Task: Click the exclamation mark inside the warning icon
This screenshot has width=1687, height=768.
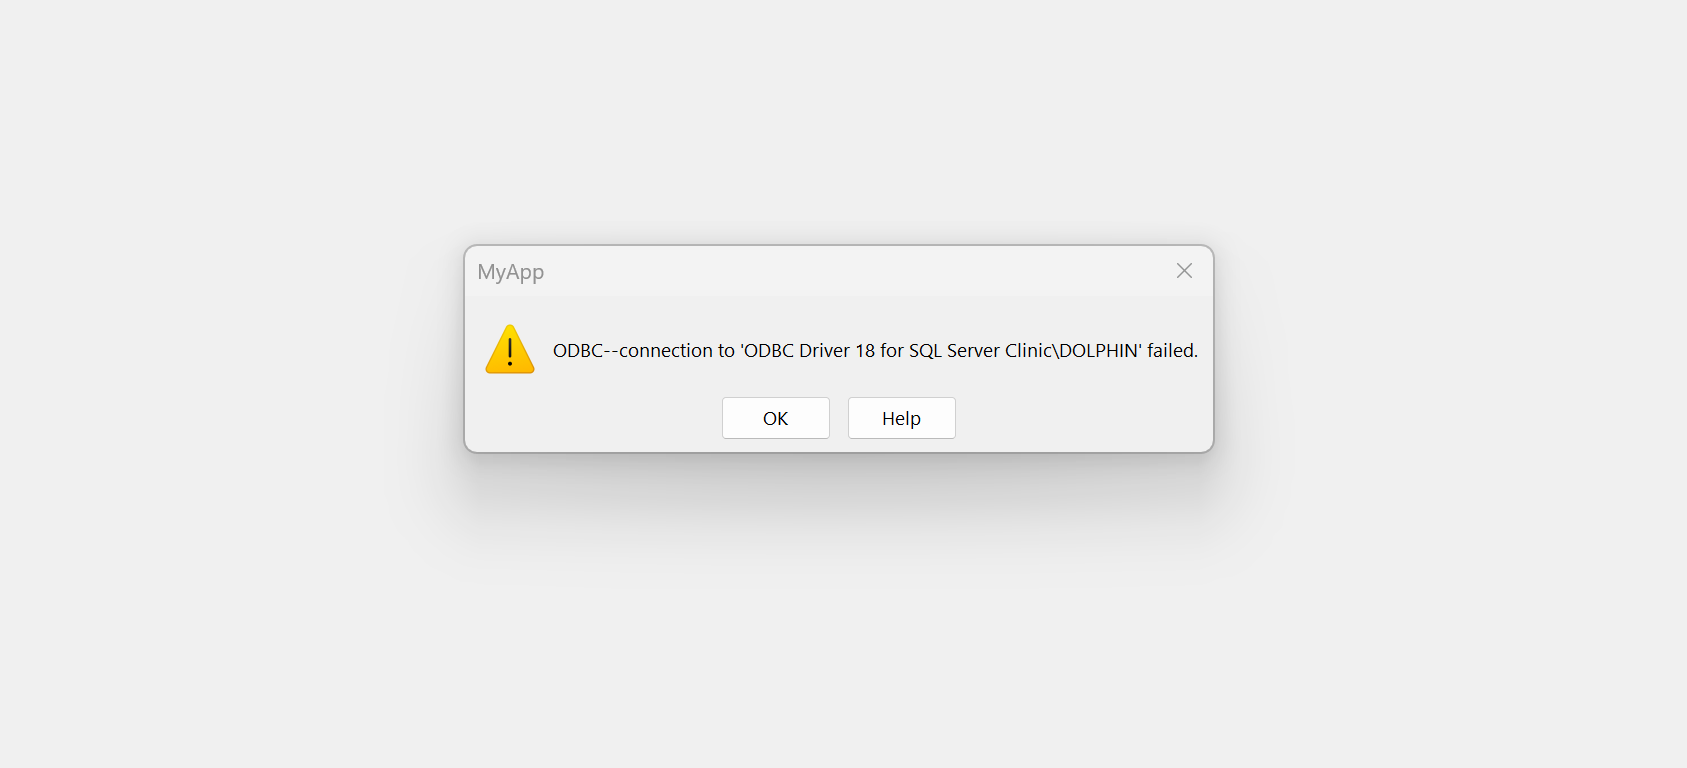Action: point(510,352)
